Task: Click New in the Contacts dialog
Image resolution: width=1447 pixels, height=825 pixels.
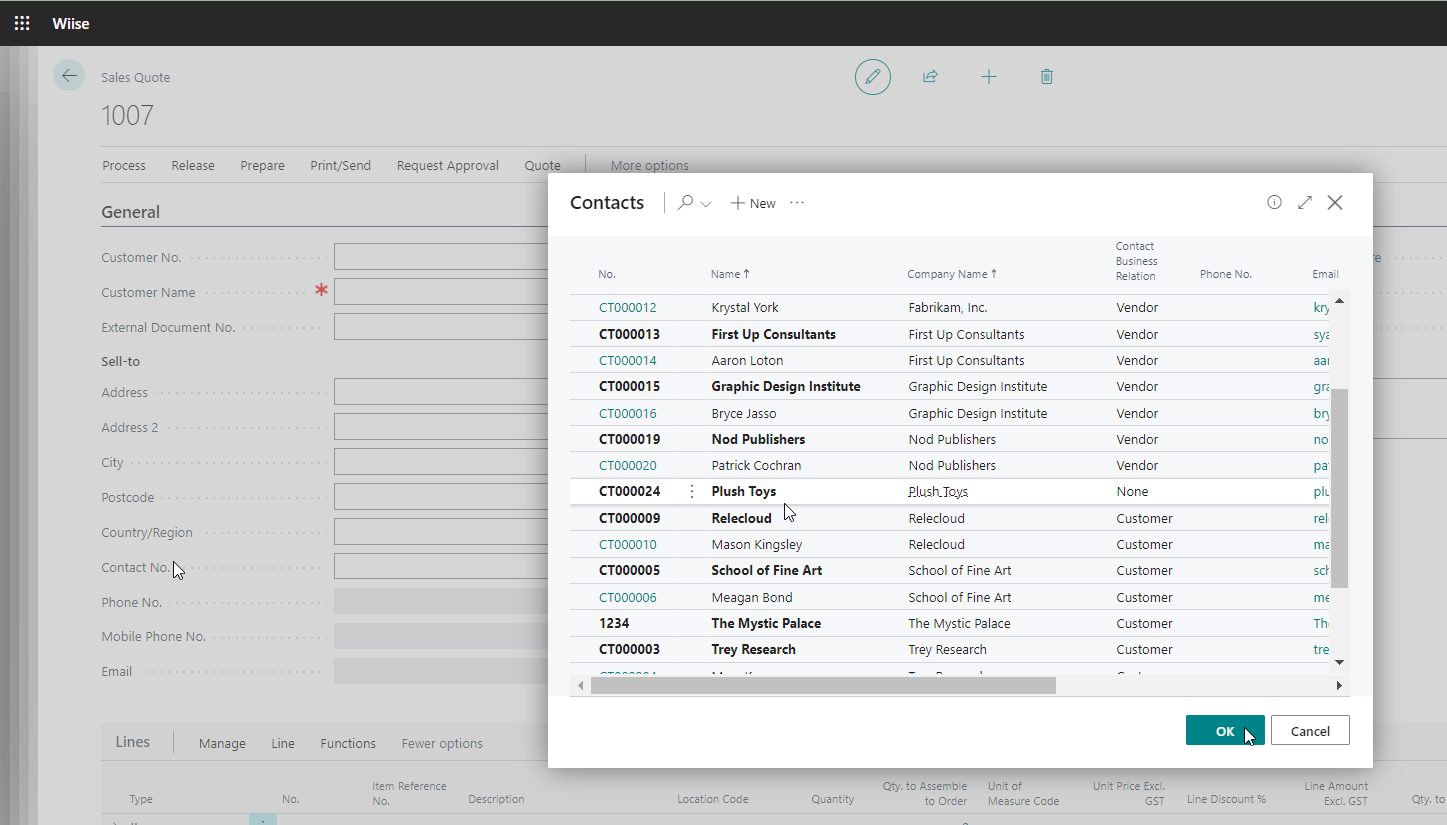Action: [753, 203]
